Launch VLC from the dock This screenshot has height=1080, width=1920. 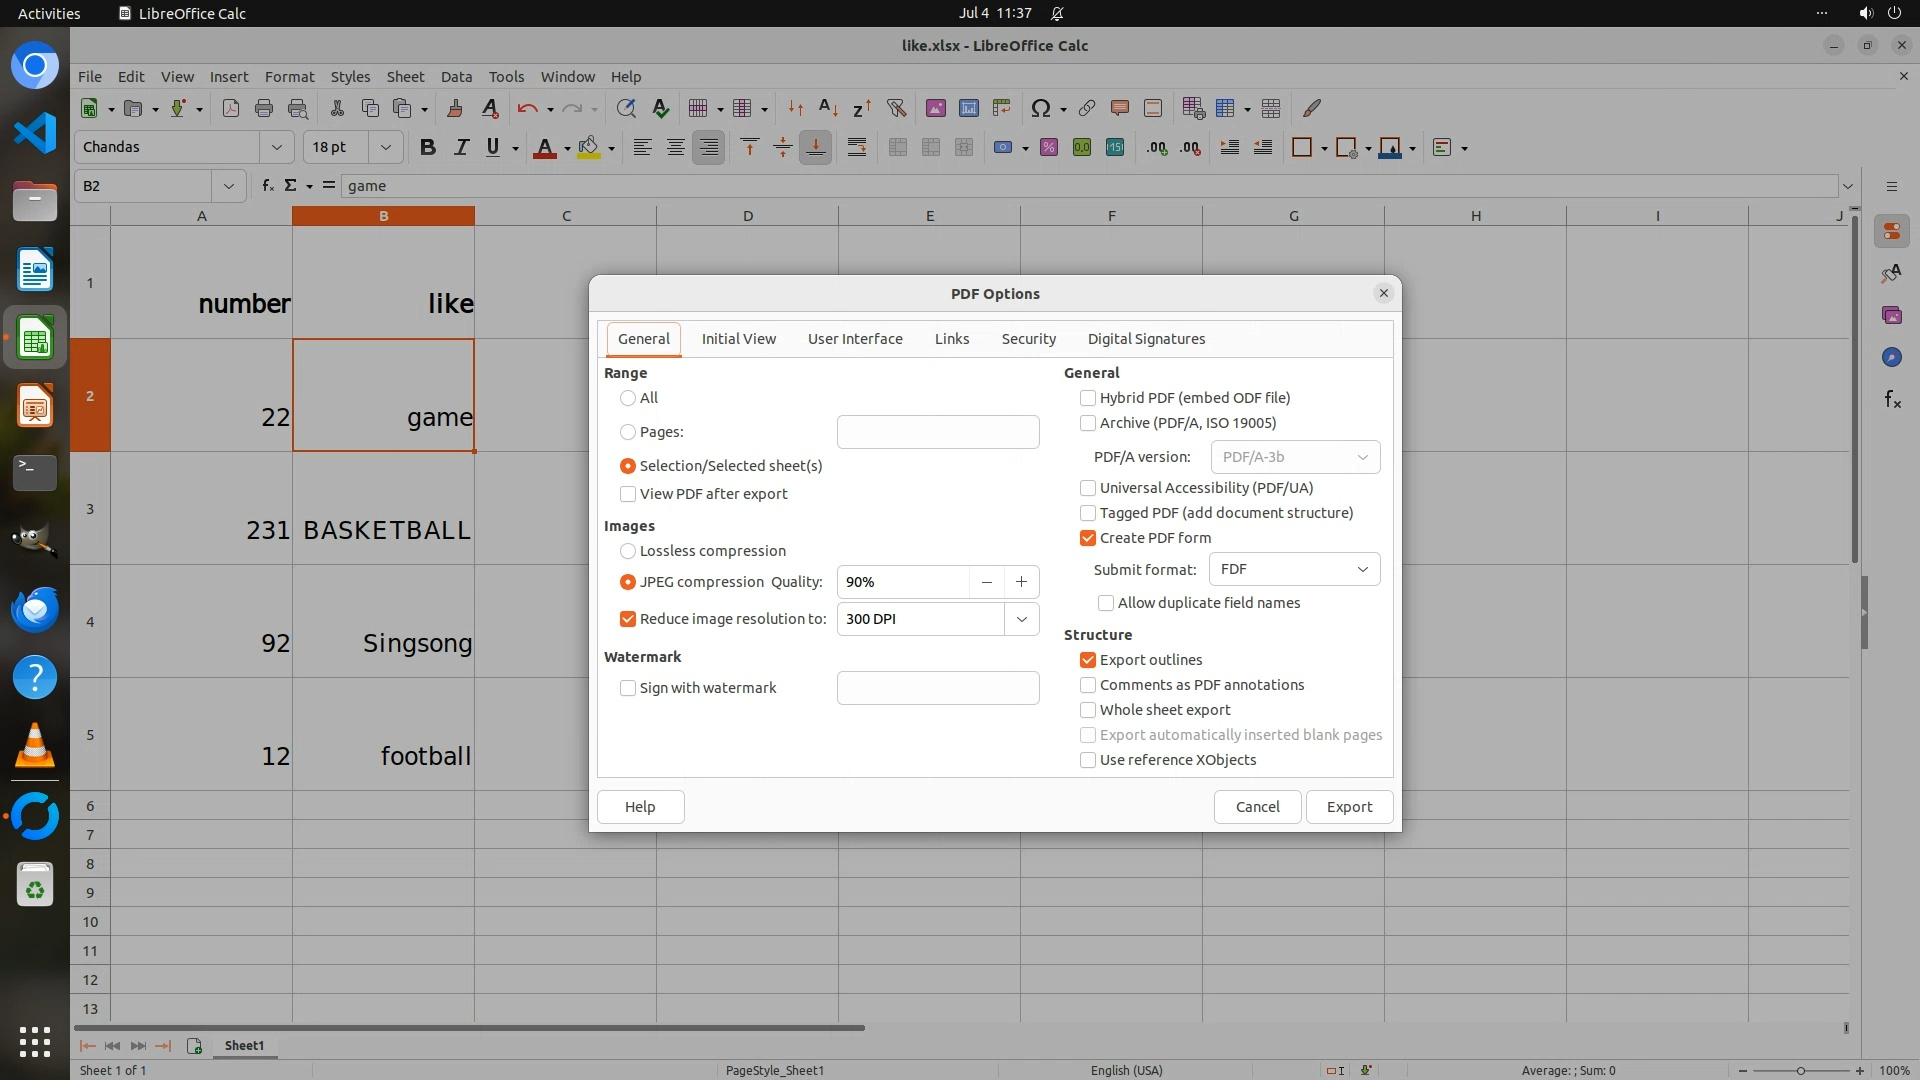35,745
